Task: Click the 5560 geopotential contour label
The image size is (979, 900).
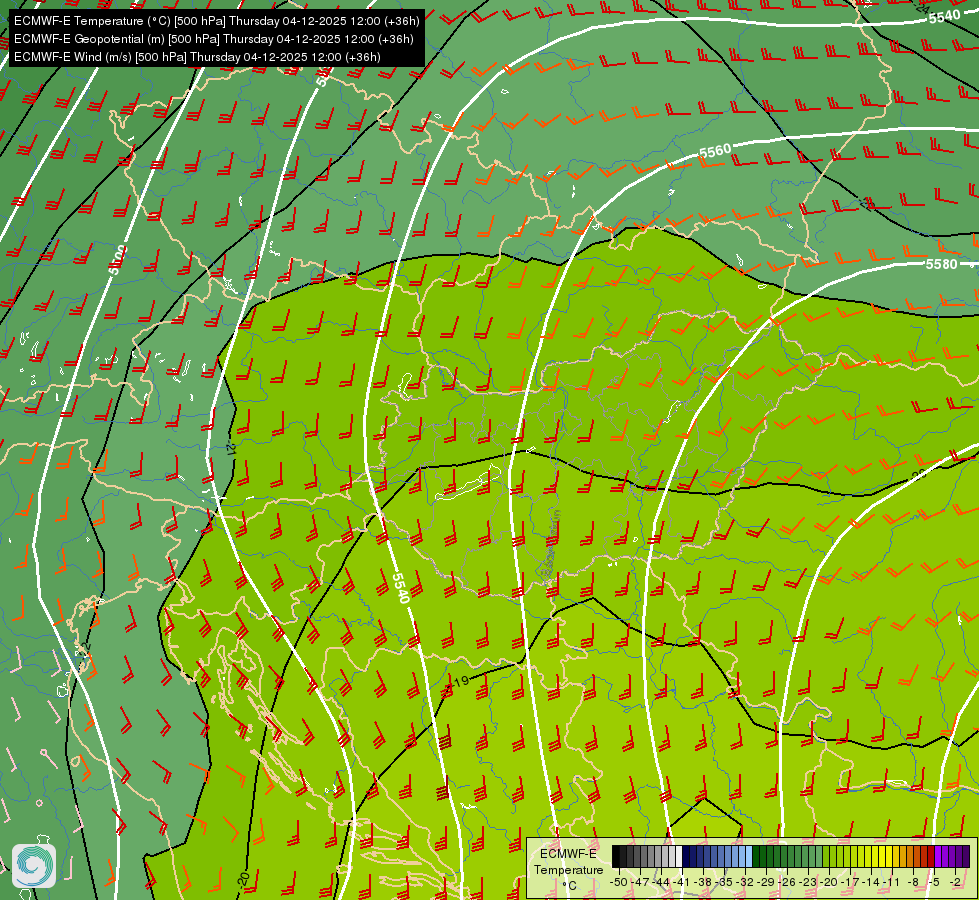Action: pos(715,151)
